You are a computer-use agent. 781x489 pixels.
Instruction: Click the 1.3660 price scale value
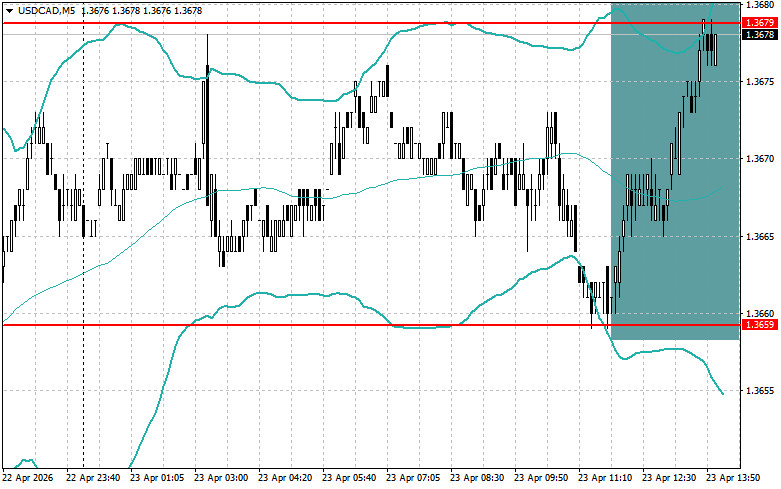pos(760,313)
